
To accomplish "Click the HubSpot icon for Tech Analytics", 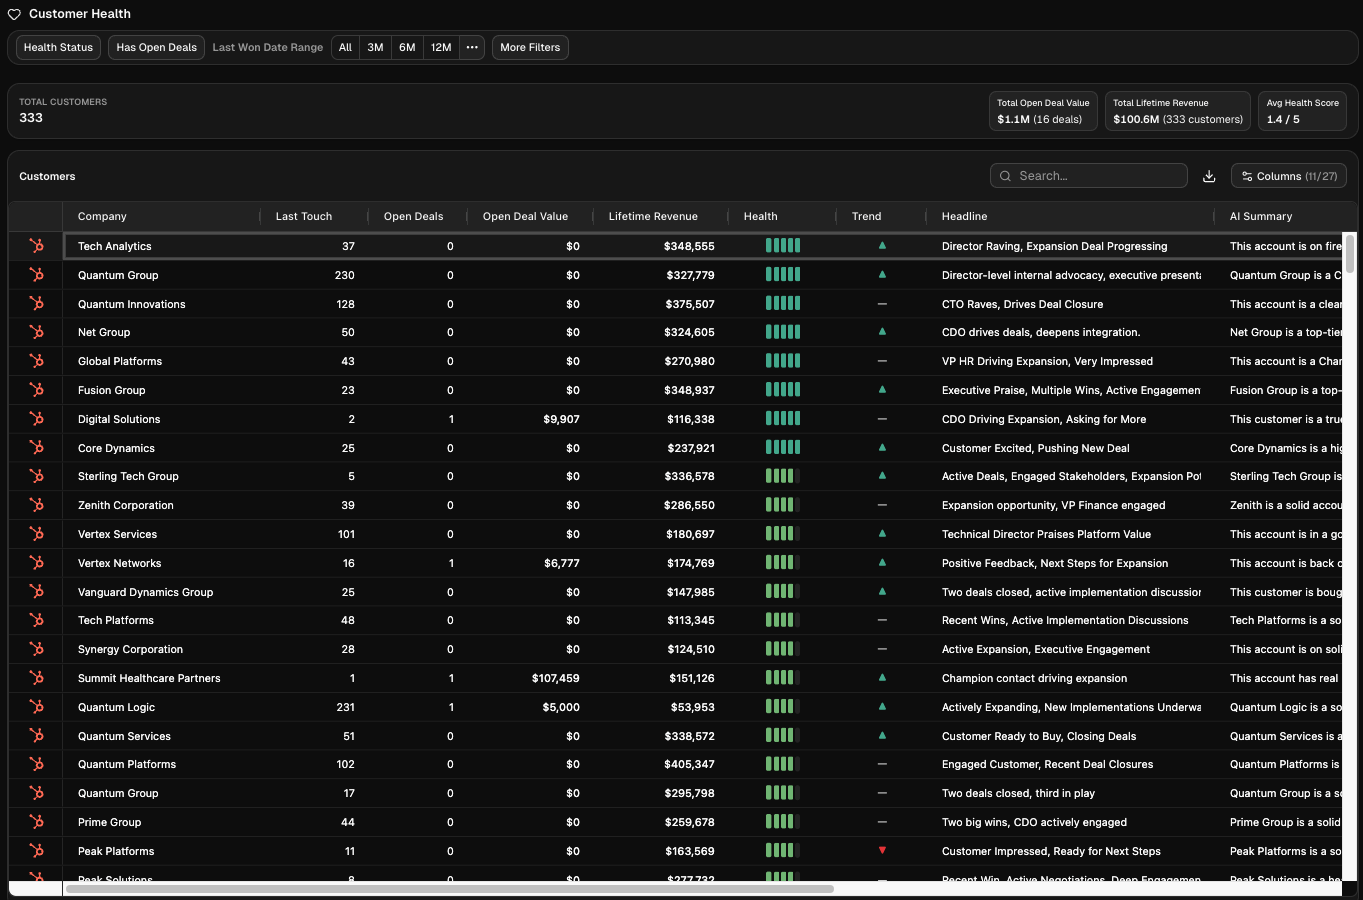I will (36, 246).
